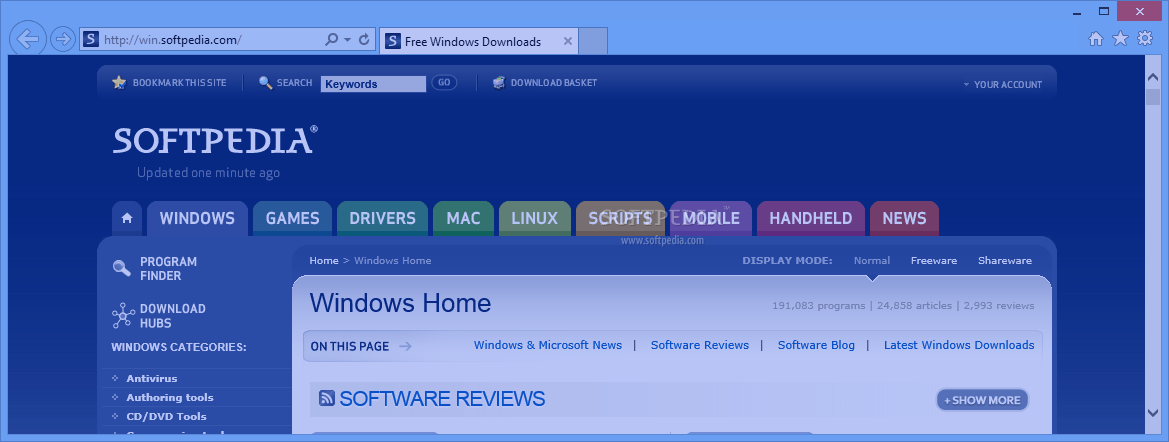Click the Softpedia logo
The width and height of the screenshot is (1169, 442).
[215, 140]
